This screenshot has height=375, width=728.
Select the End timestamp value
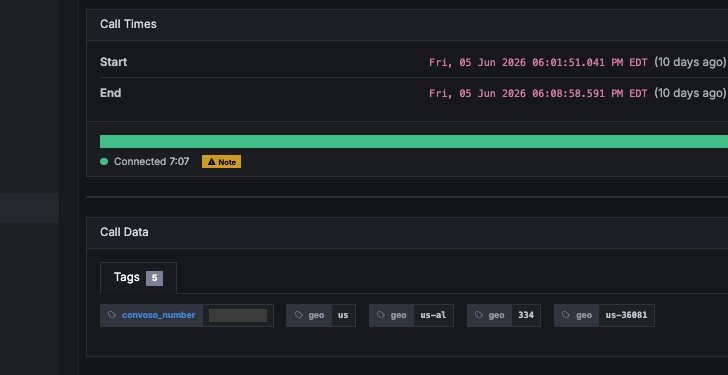tap(538, 93)
